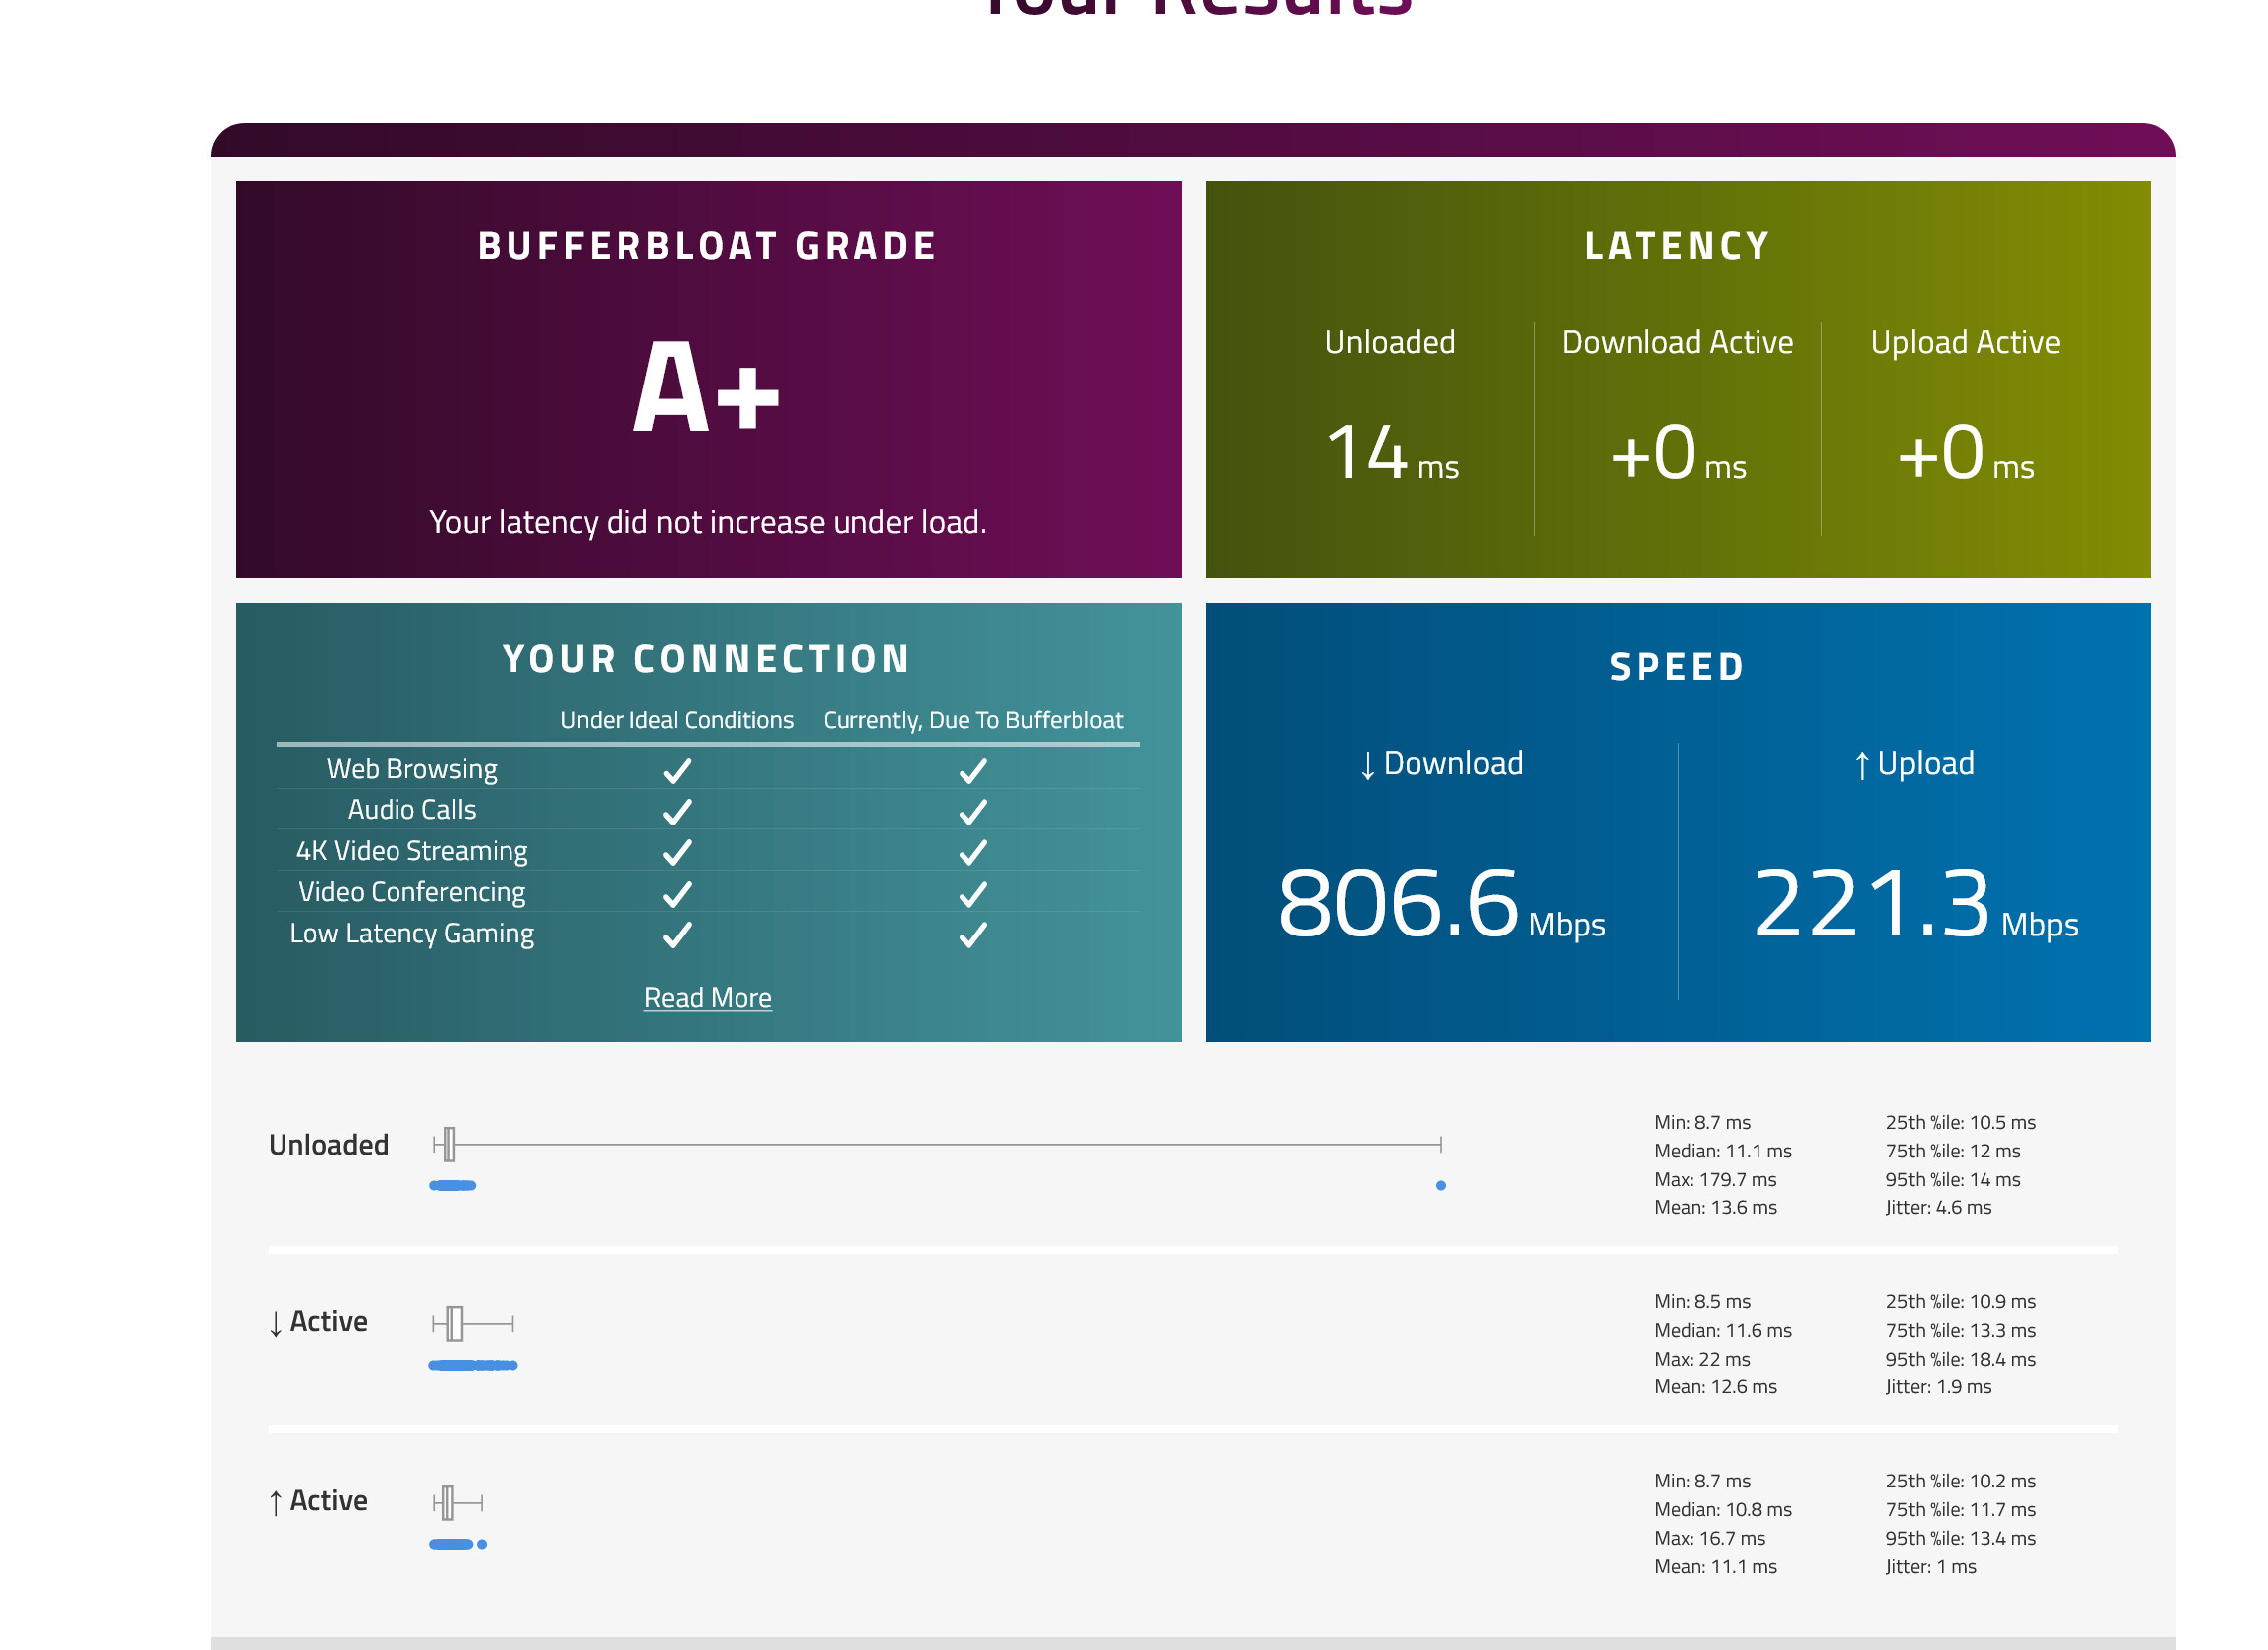Click the Currently, Due To Bufferbloat column header

click(972, 720)
